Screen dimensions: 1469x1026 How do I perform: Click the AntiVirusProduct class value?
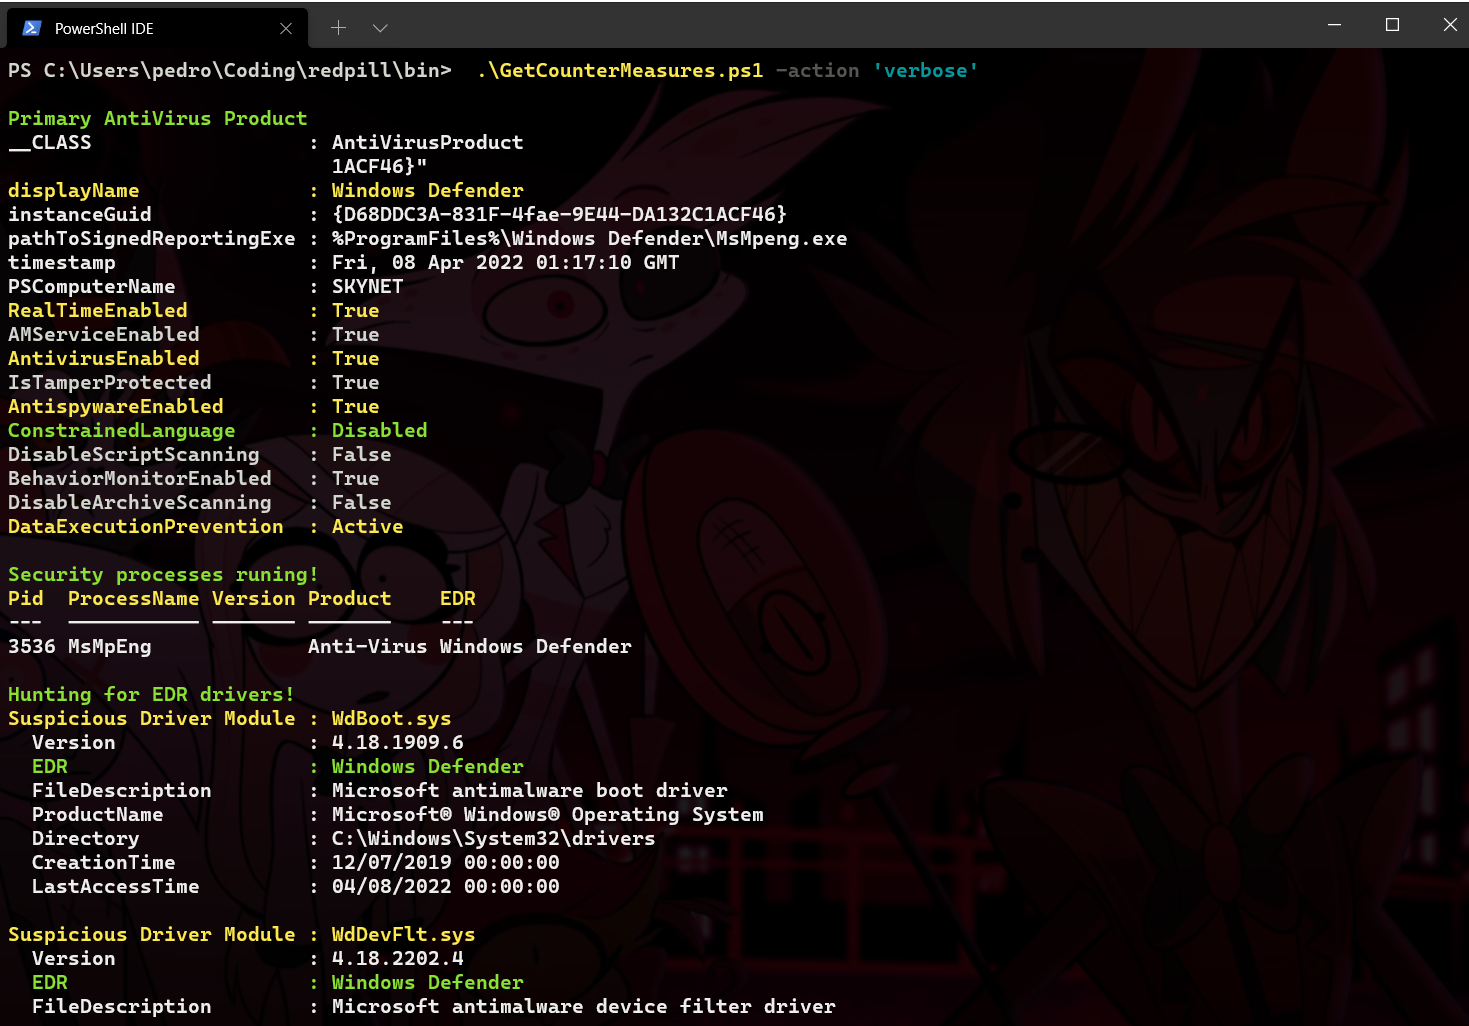pos(427,143)
